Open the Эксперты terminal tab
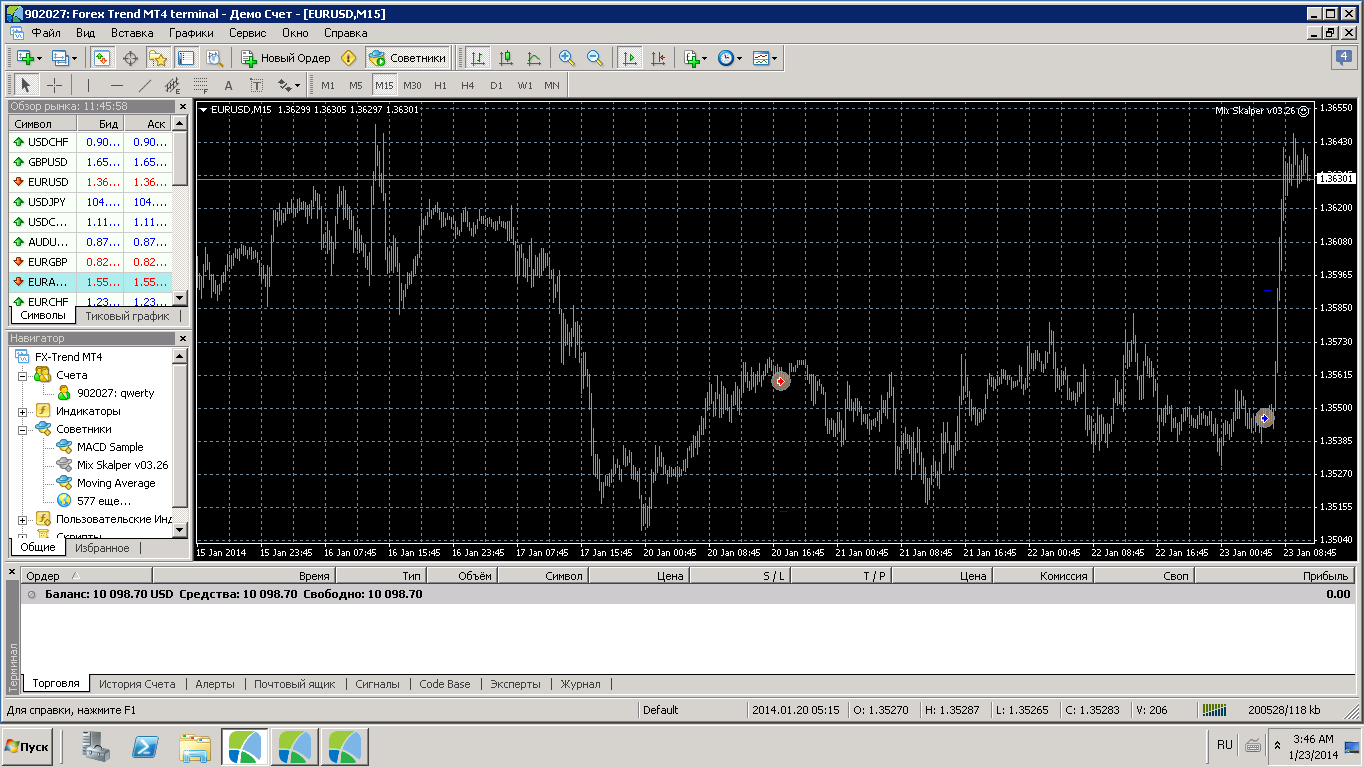This screenshot has height=768, width=1364. pos(515,684)
